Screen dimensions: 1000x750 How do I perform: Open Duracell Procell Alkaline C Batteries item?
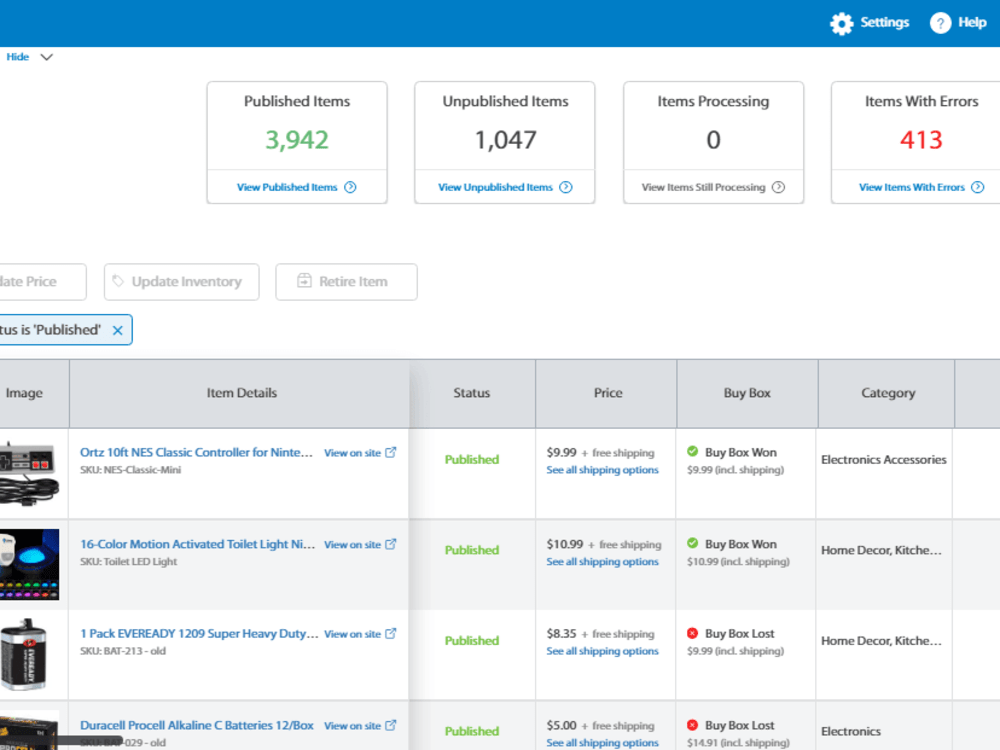(196, 725)
